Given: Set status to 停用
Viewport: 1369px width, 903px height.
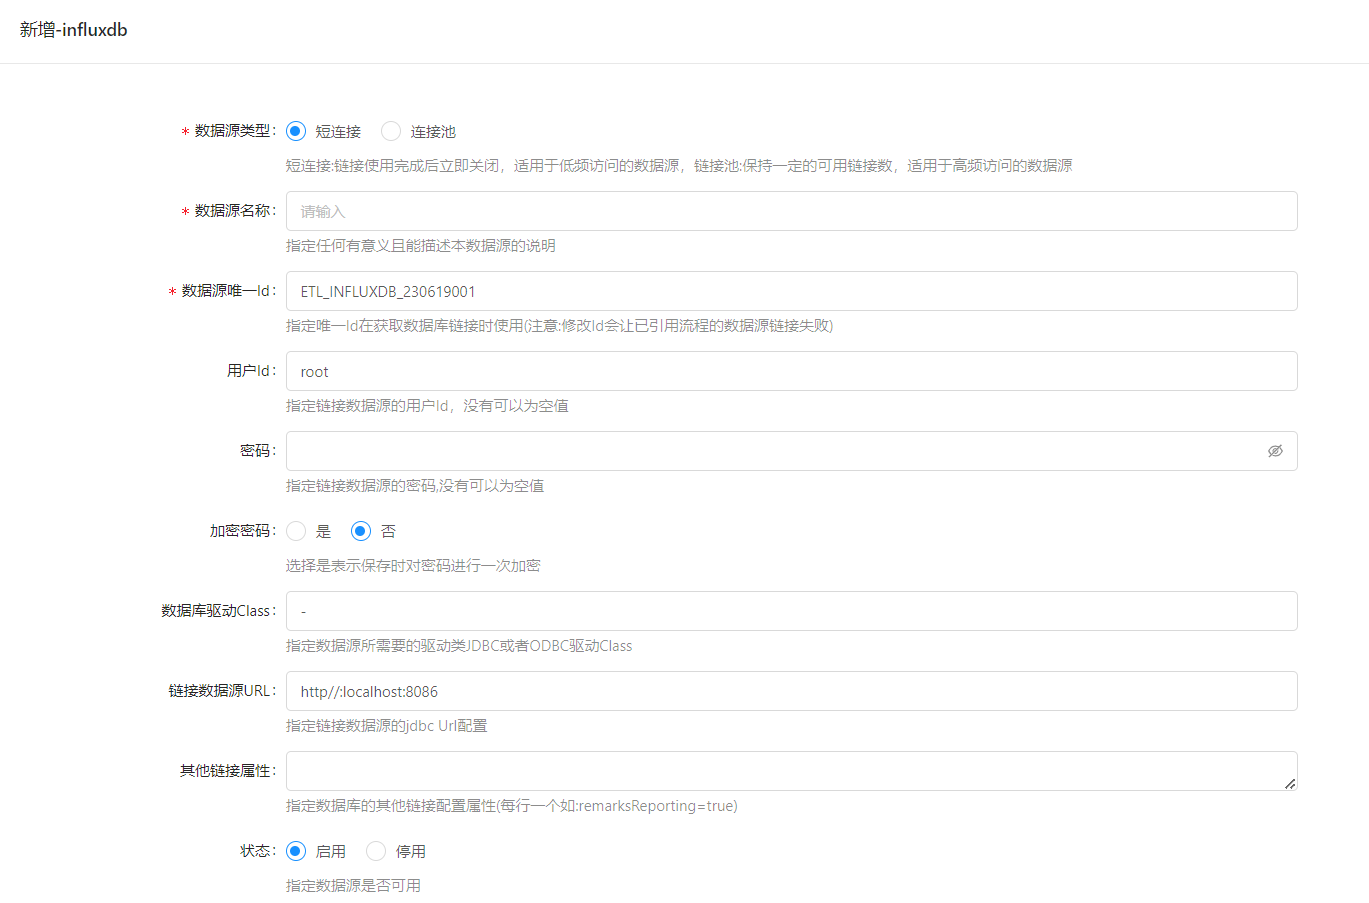Looking at the screenshot, I should 376,851.
